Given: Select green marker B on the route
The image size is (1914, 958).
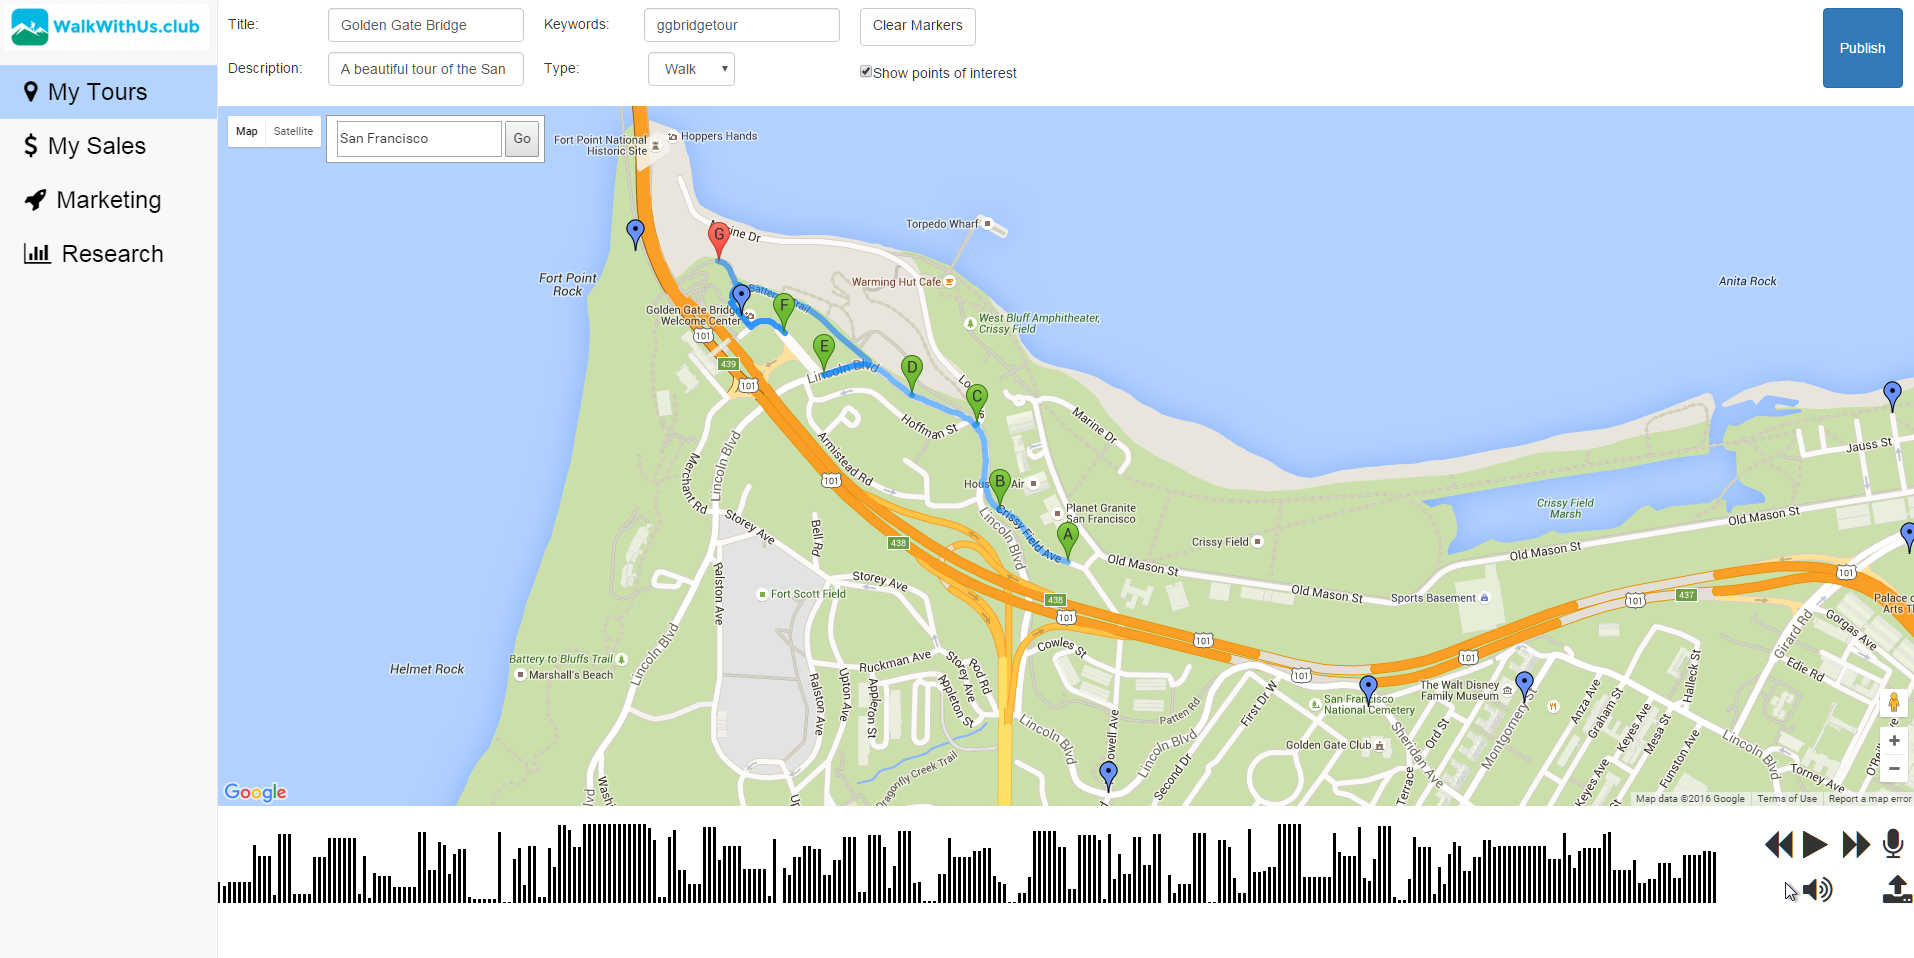Looking at the screenshot, I should pyautogui.click(x=999, y=486).
